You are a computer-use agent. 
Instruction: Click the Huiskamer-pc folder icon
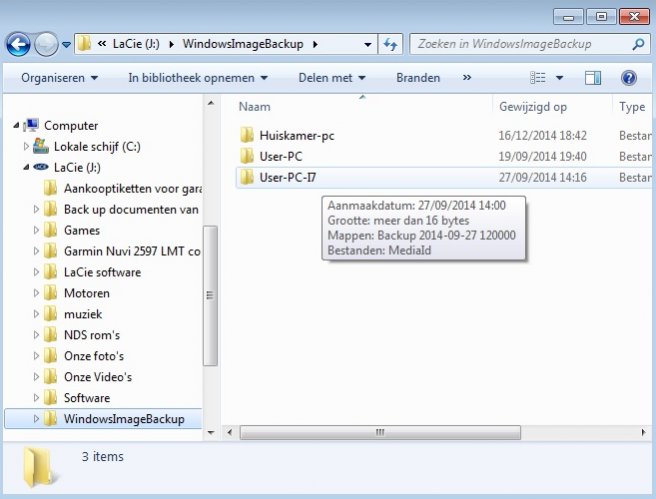(x=247, y=135)
